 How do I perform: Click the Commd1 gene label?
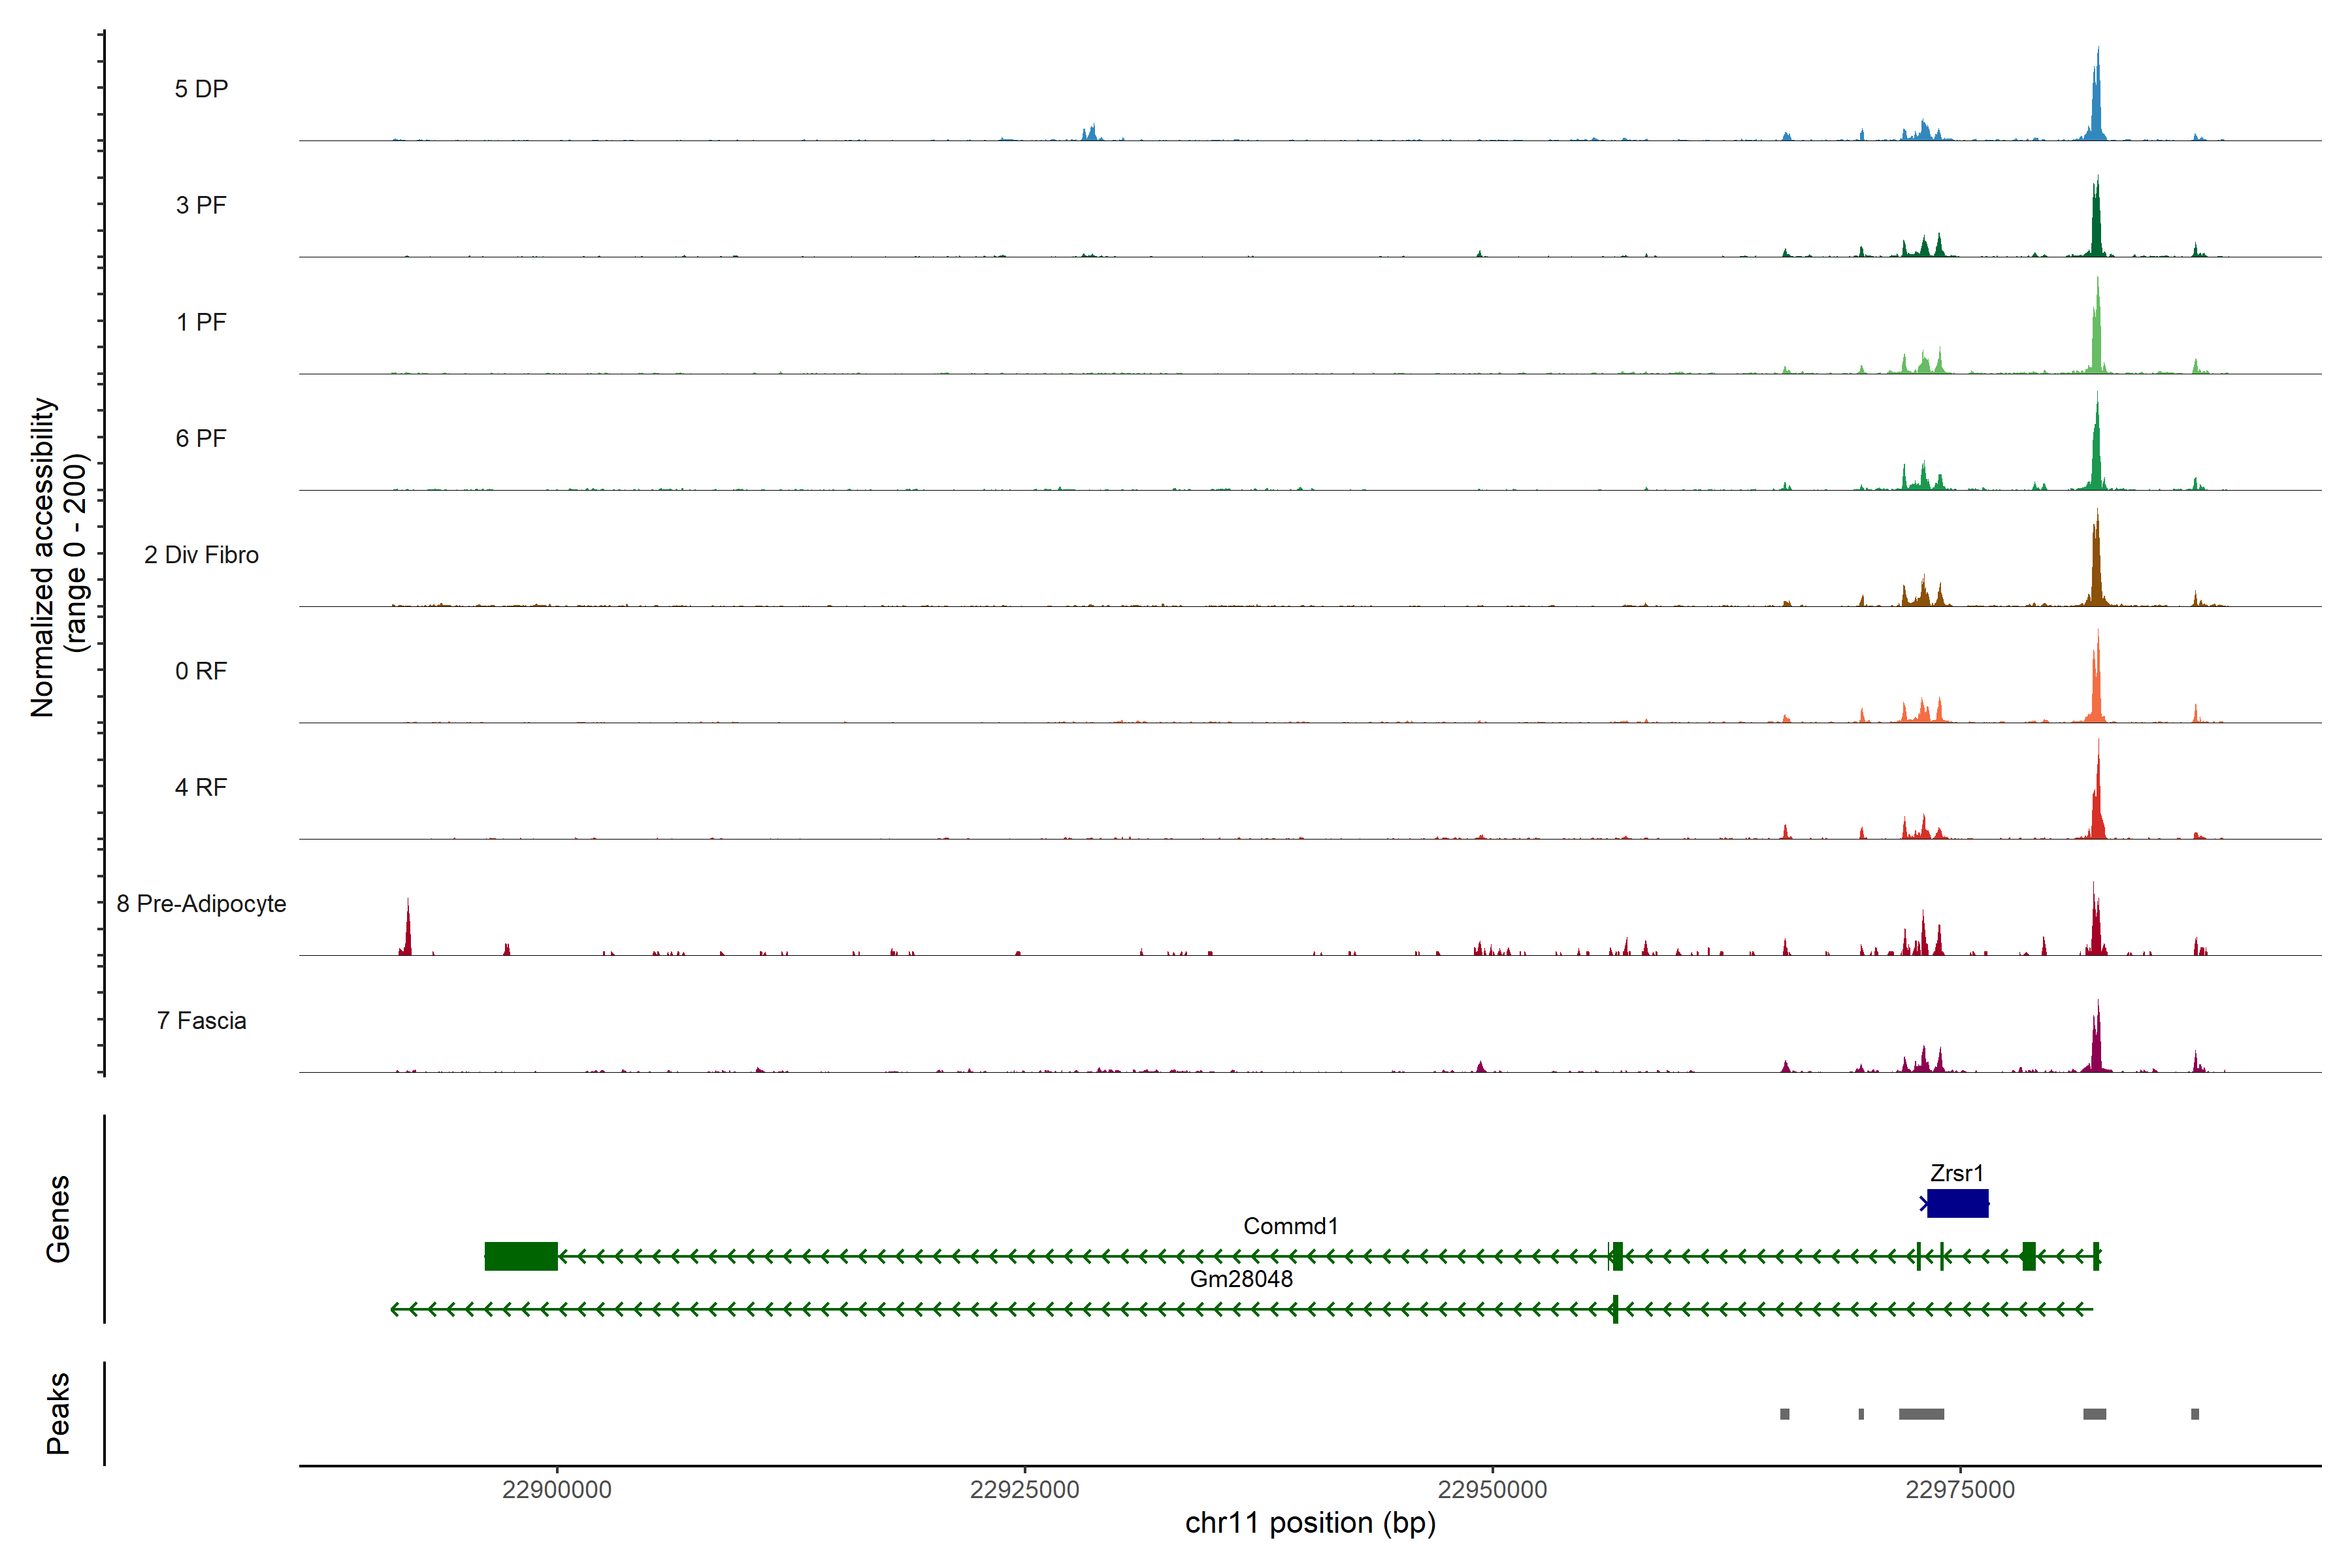1290,1226
